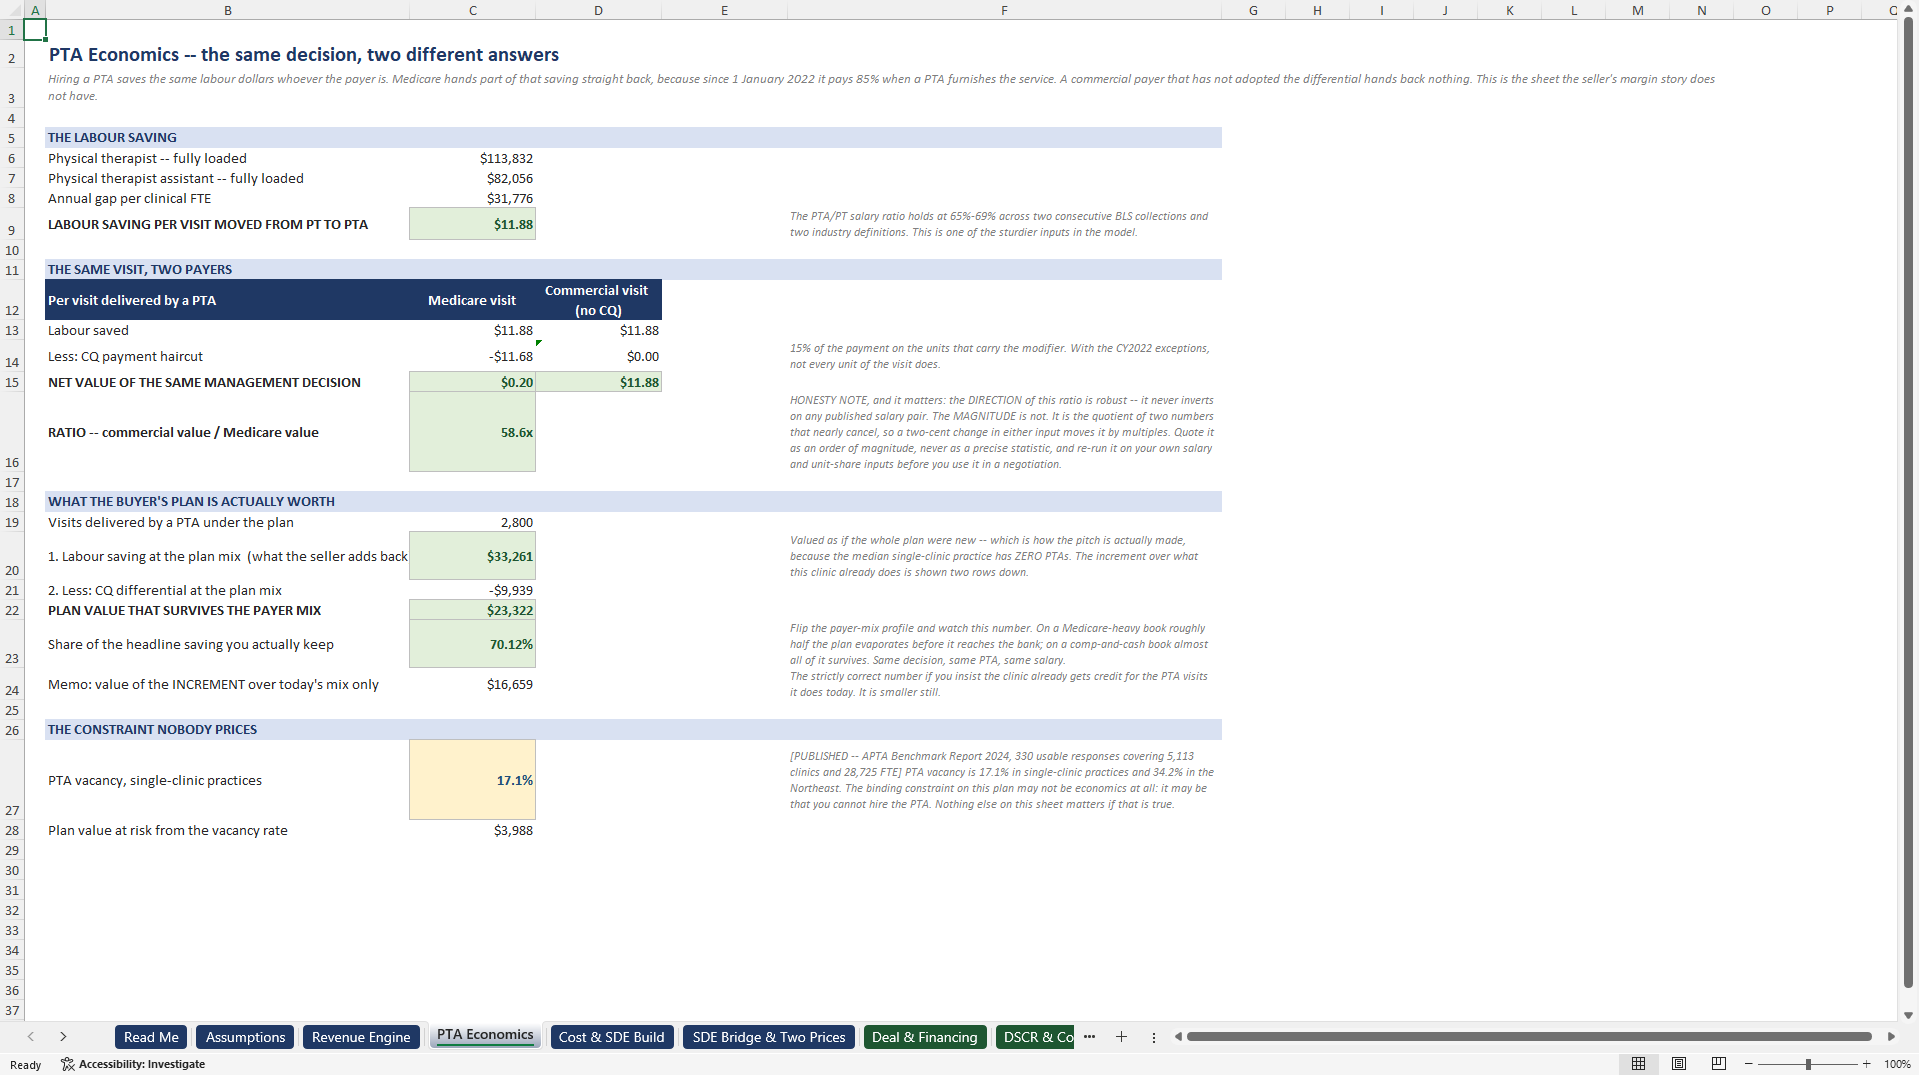Open sheet tab options menu (three dots)
The image size is (1919, 1075).
tap(1153, 1037)
